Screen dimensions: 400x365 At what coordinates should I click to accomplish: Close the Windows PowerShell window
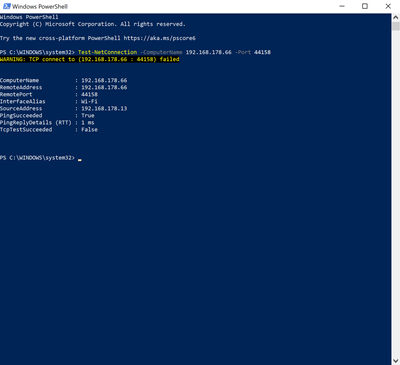click(388, 6)
